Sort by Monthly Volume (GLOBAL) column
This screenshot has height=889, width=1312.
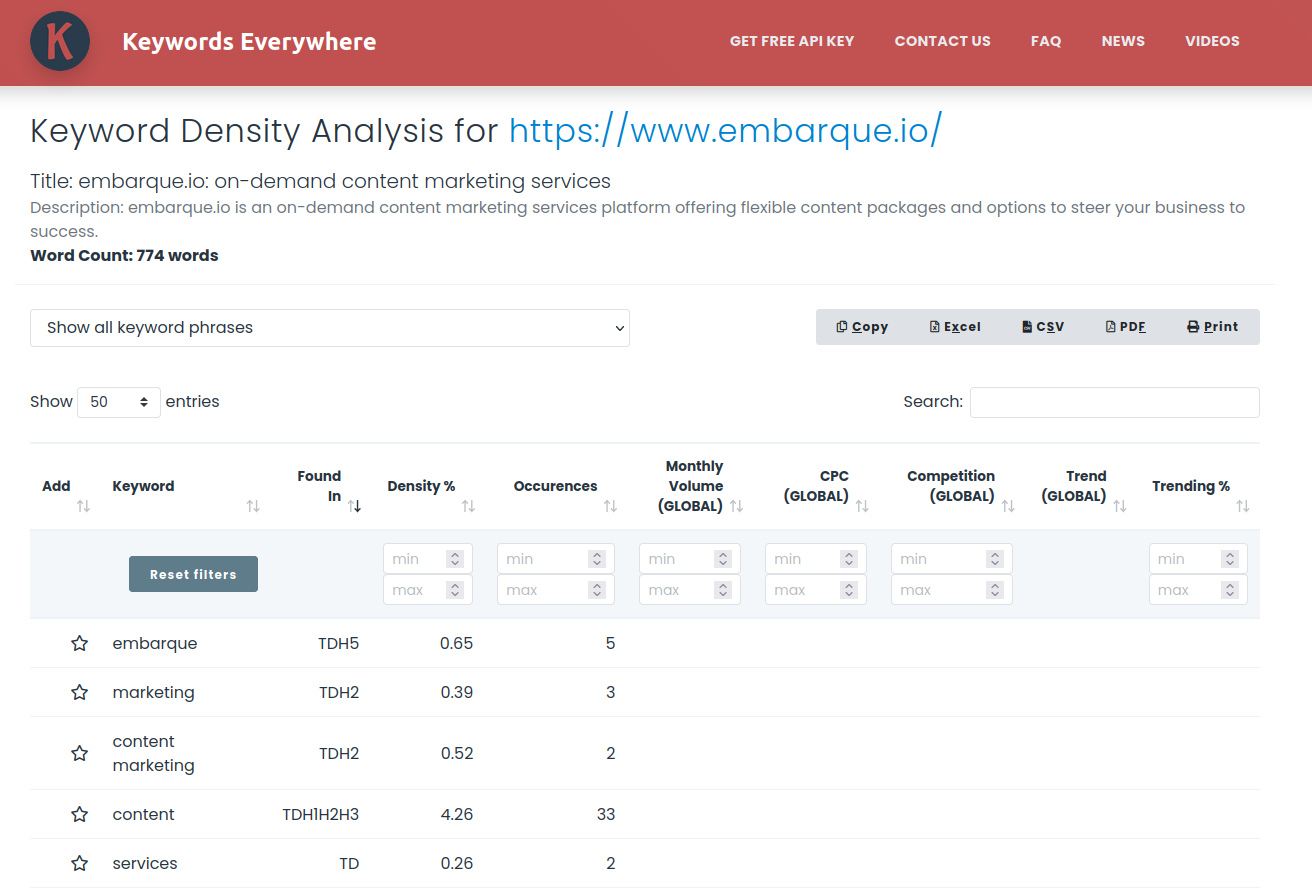point(737,507)
